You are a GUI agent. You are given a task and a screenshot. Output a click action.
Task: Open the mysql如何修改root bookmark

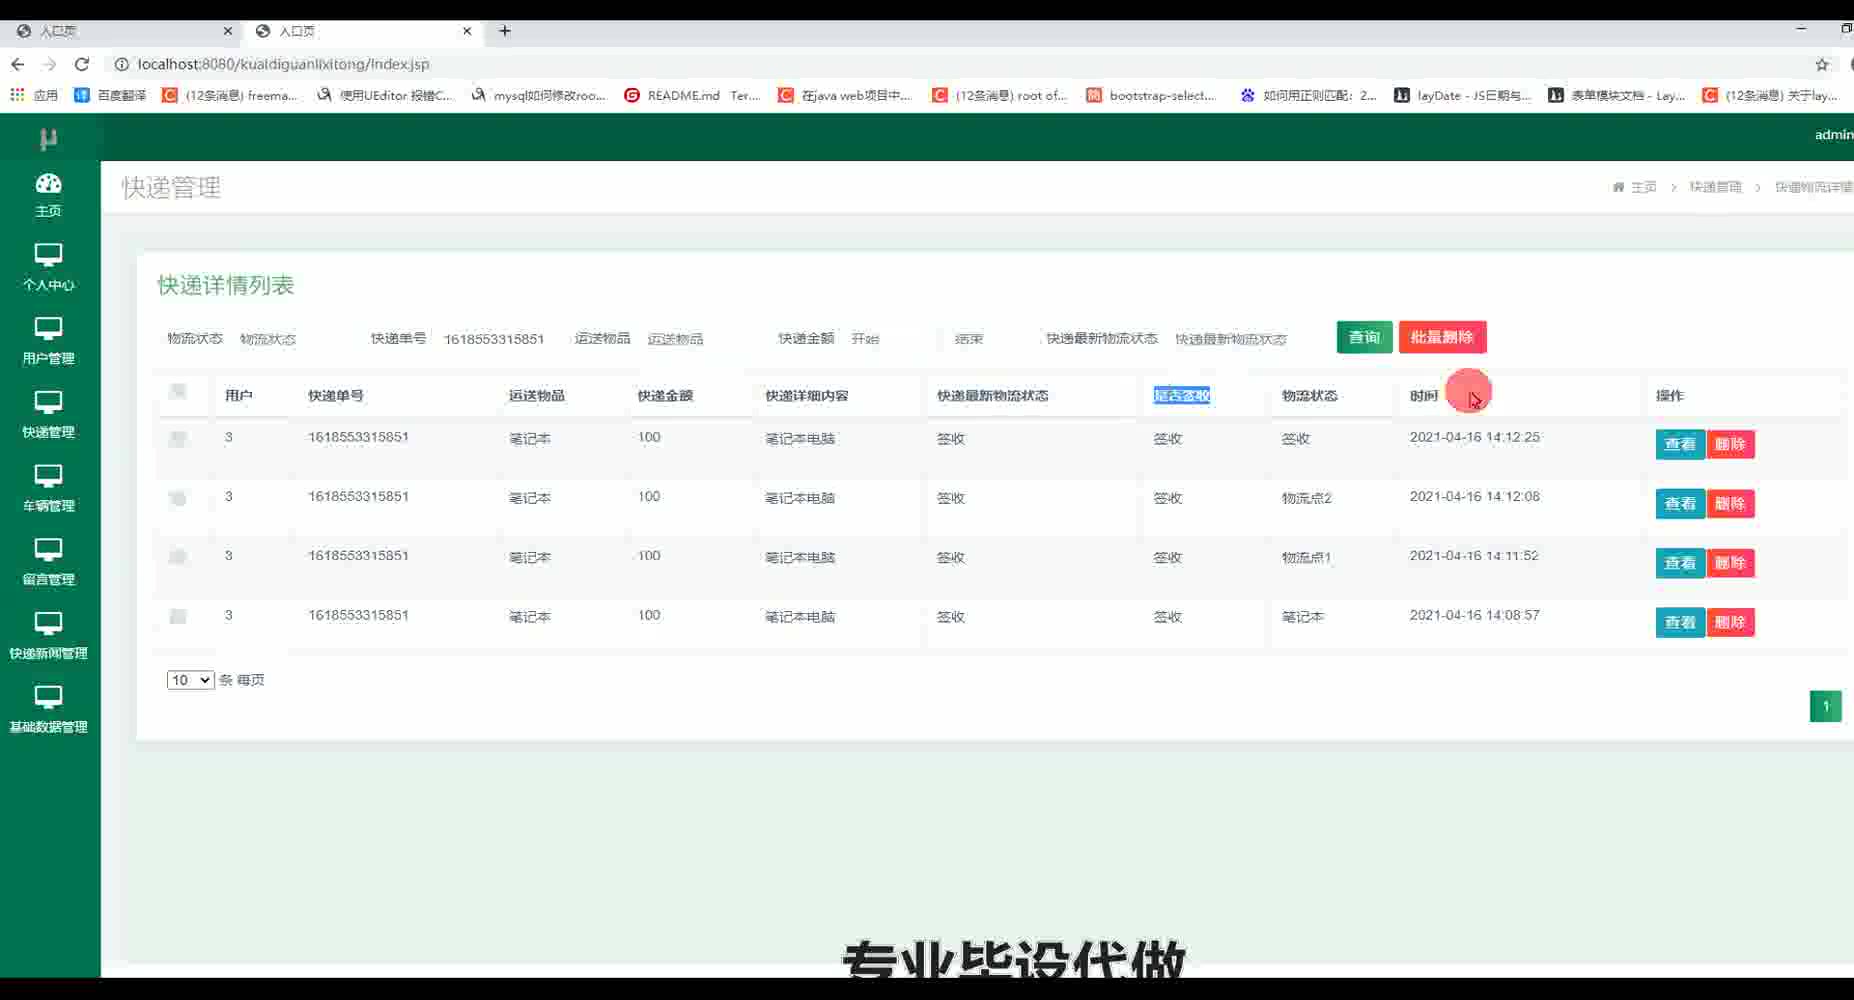click(538, 95)
